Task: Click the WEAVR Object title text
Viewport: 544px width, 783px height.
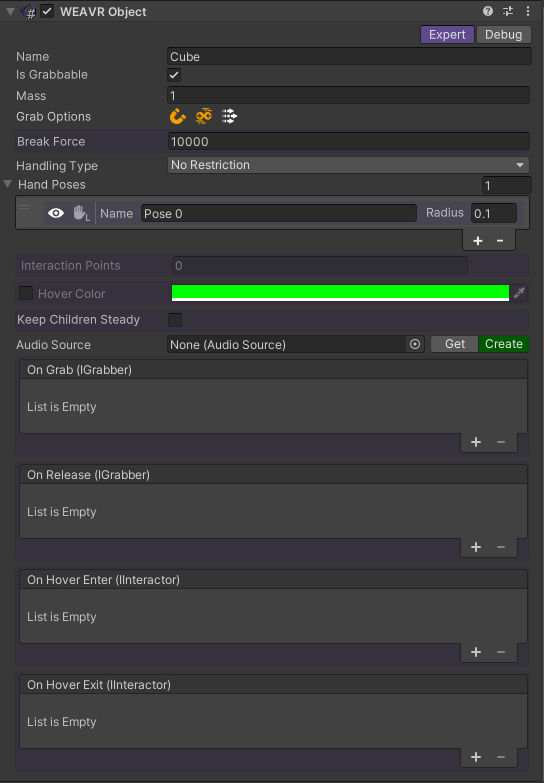Action: pos(103,11)
